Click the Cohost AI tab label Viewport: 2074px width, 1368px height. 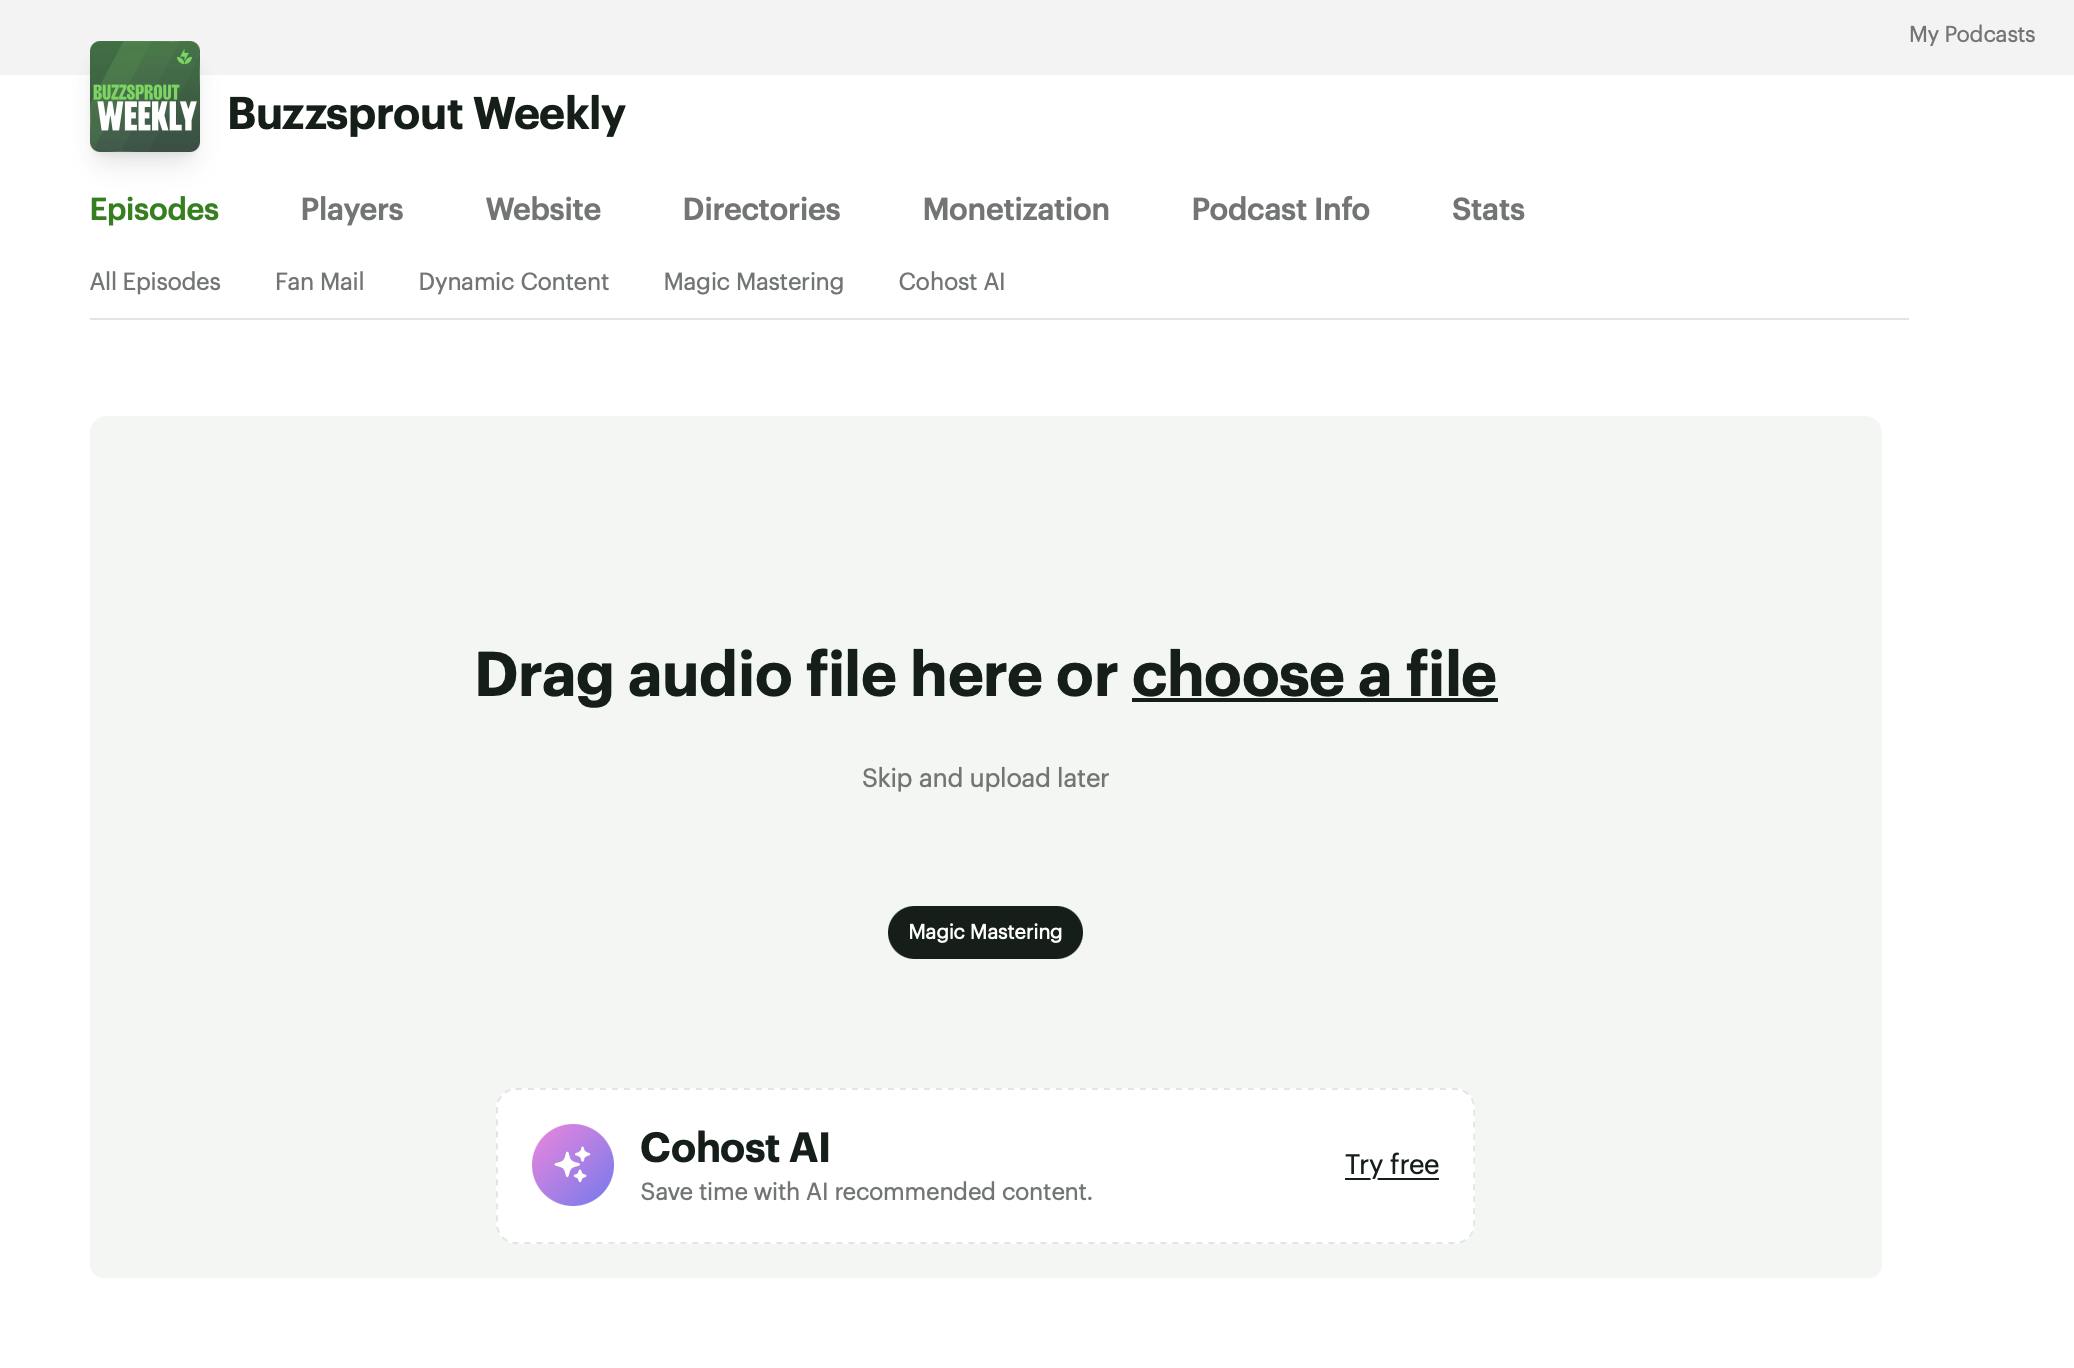[x=951, y=279]
